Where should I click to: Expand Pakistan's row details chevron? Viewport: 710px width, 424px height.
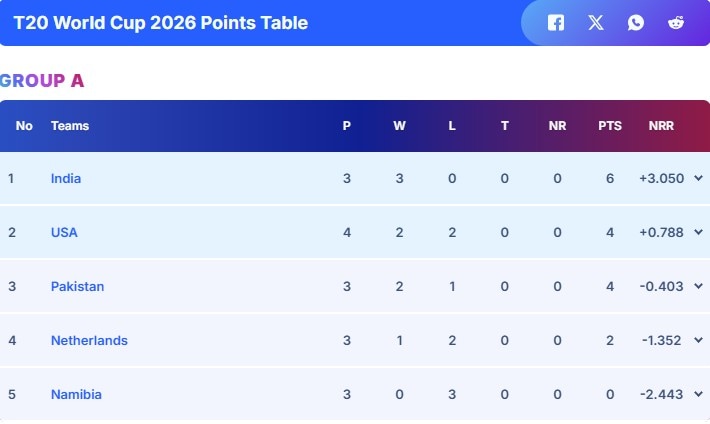(x=698, y=286)
